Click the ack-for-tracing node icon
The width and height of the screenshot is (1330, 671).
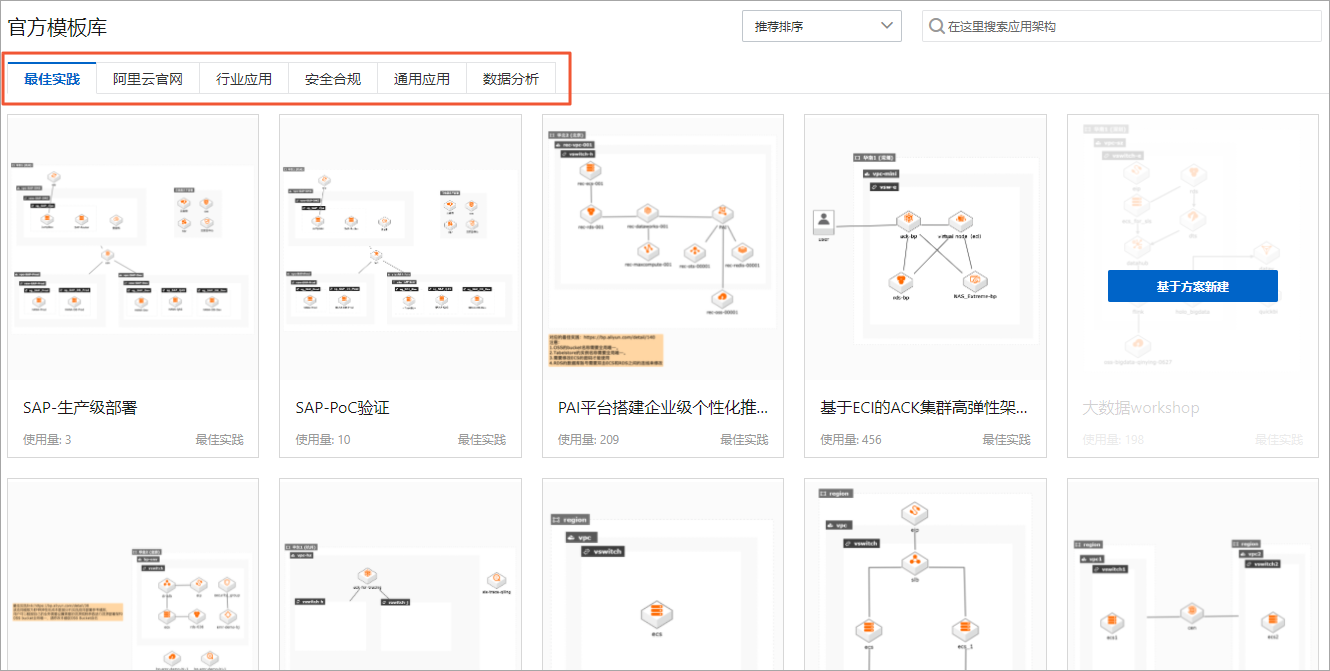point(369,576)
